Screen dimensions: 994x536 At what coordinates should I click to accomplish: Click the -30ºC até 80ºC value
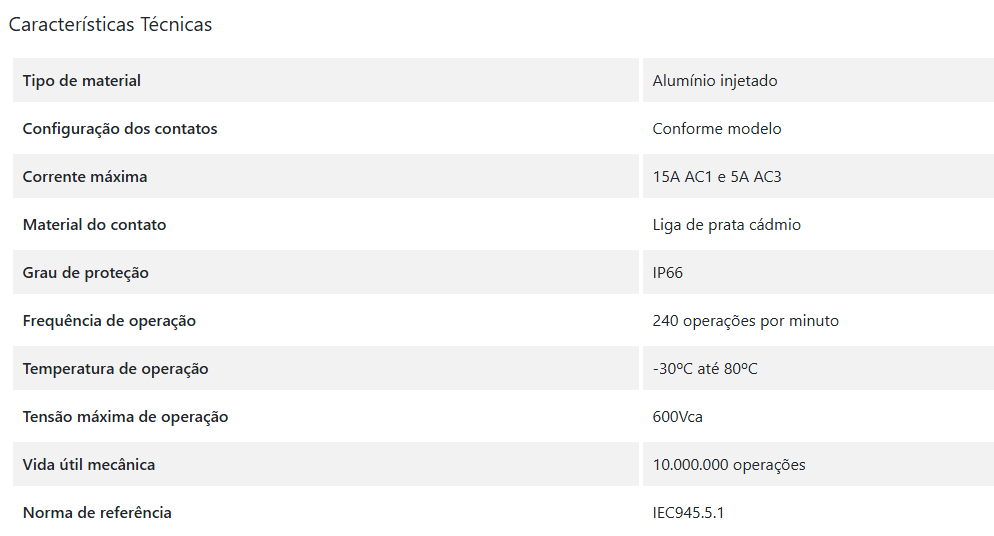pos(704,369)
